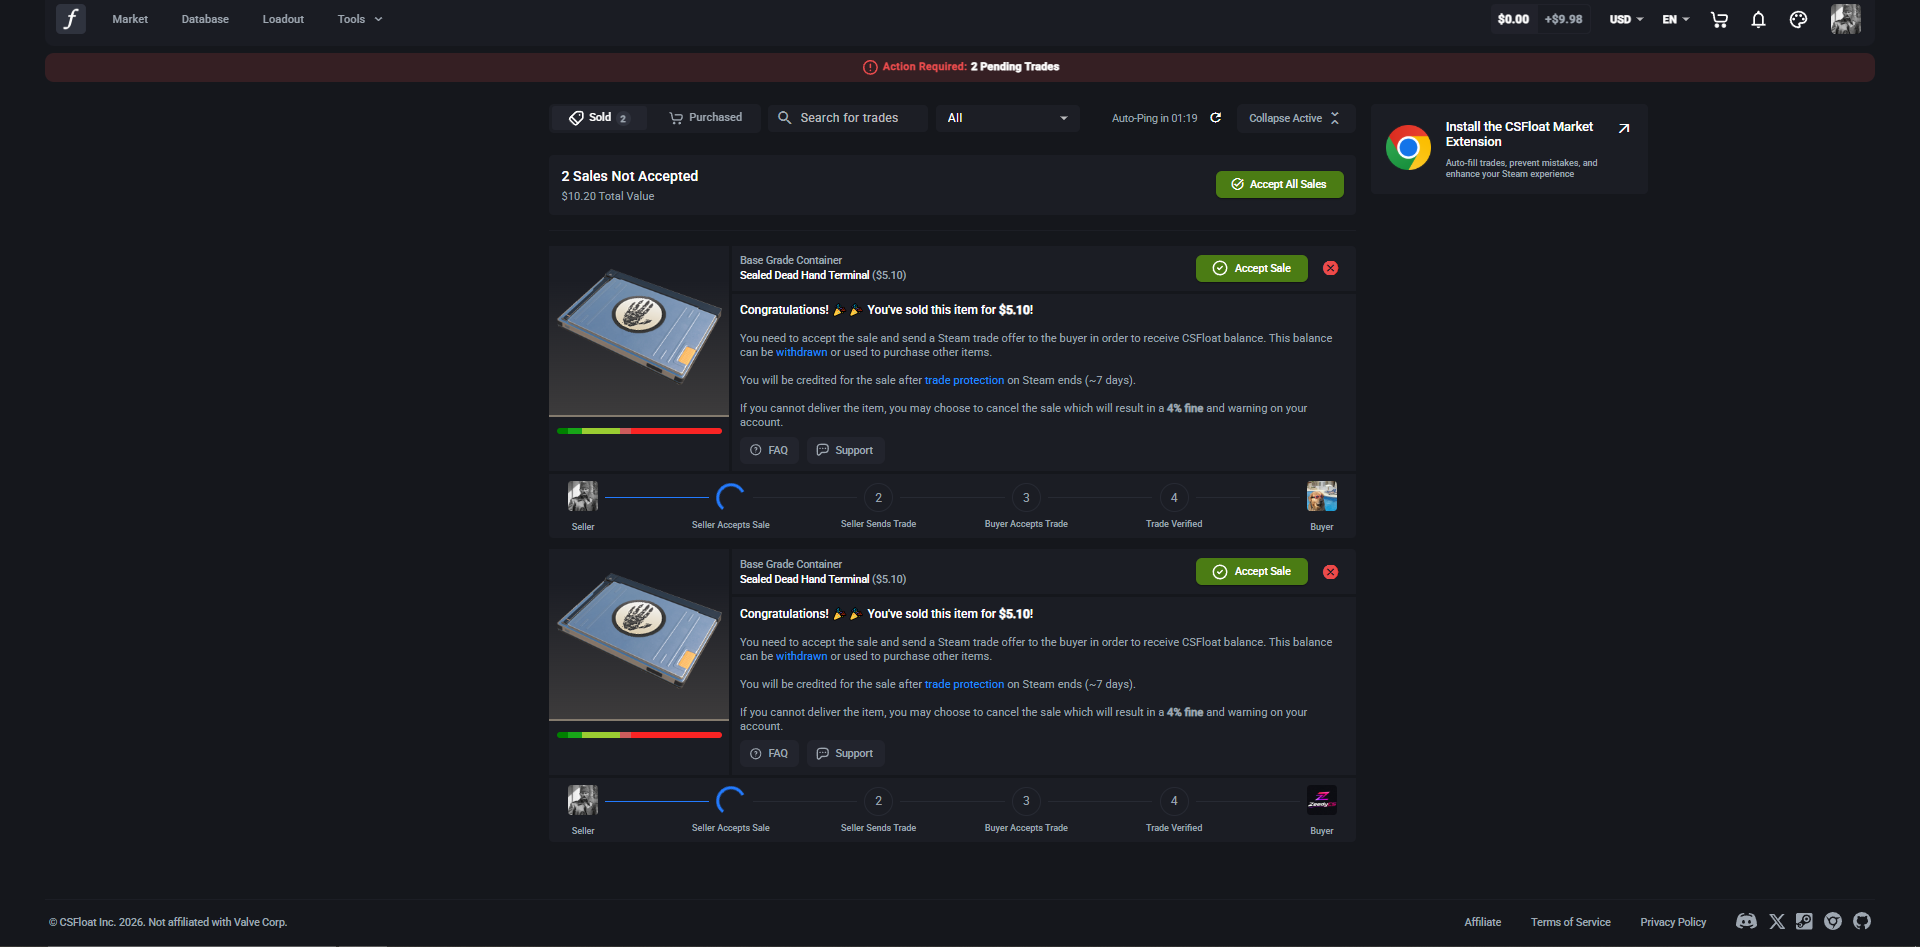Cancel the upper Dead Hand Terminal sale
This screenshot has width=1920, height=947.
click(x=1330, y=268)
